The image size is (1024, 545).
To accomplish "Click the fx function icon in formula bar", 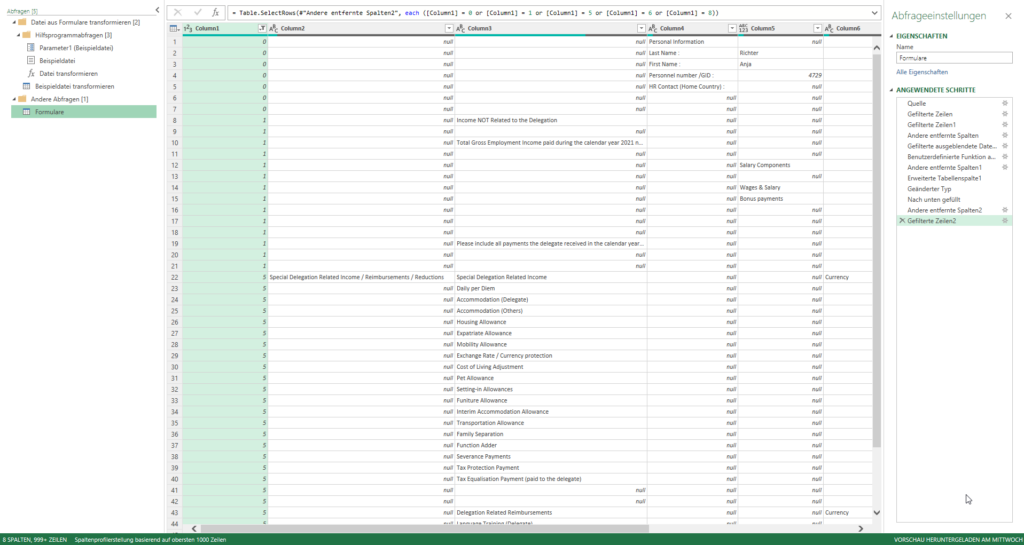I will pos(215,12).
